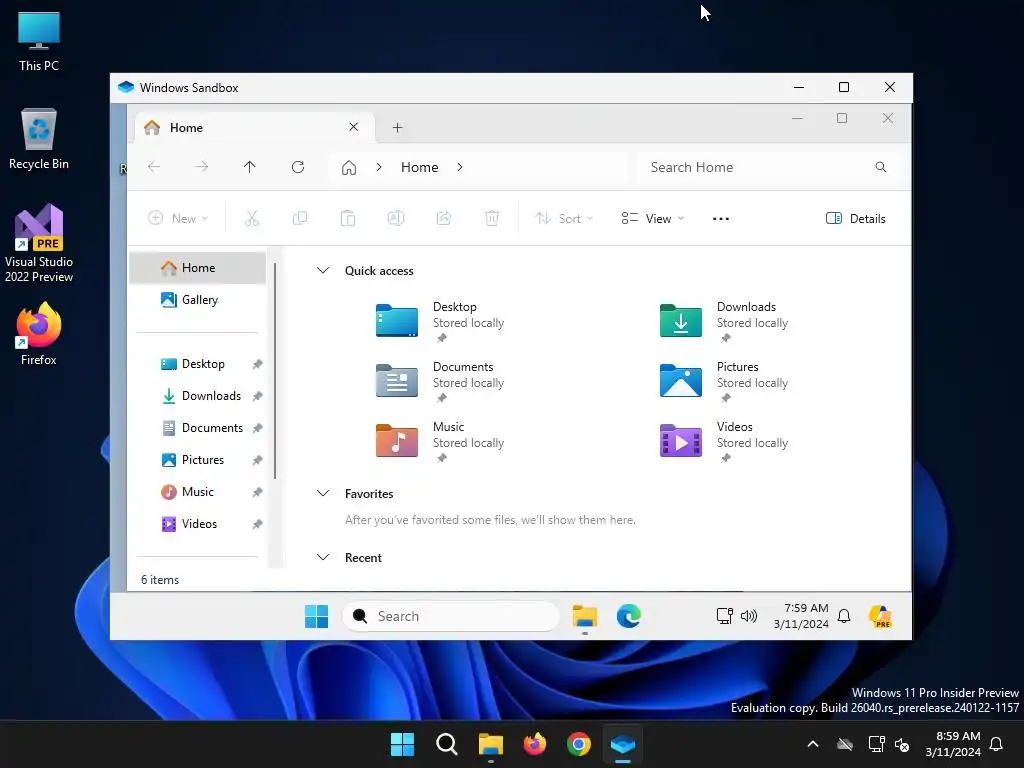
Task: Select Videos in navigation pane
Action: [197, 524]
